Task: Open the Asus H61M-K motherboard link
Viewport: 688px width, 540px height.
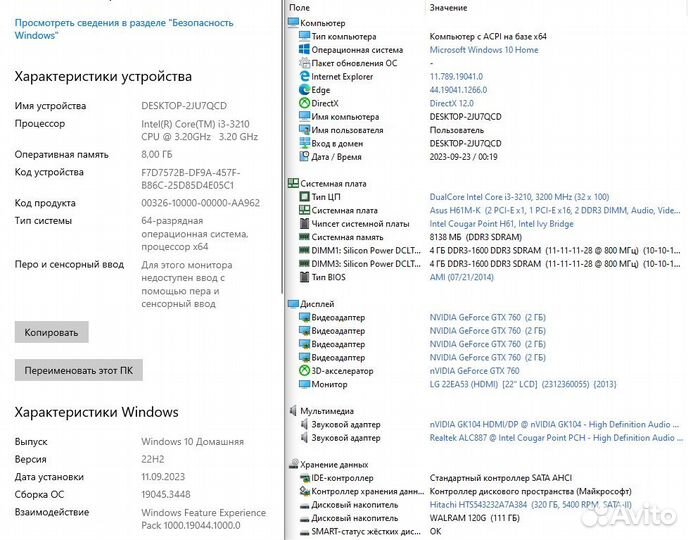Action: (x=555, y=210)
